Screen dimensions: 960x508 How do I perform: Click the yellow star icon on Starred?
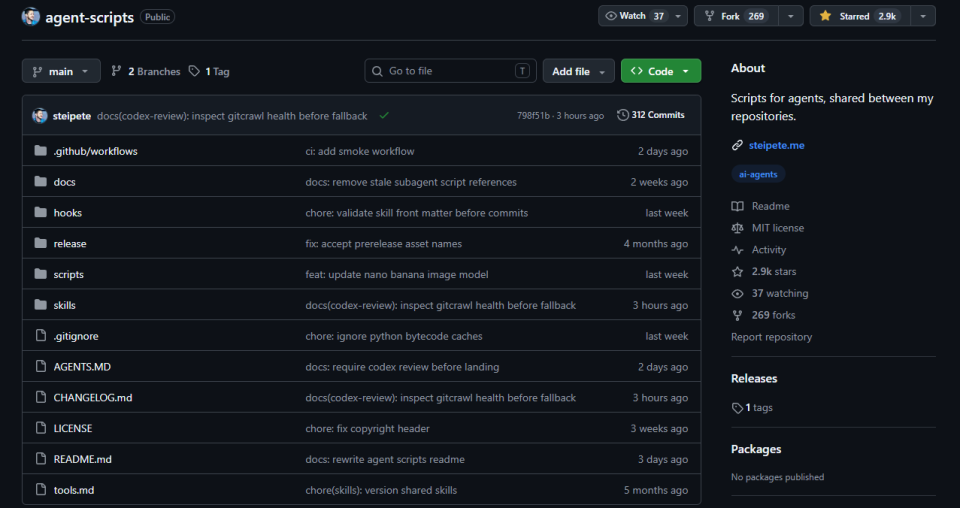[825, 16]
